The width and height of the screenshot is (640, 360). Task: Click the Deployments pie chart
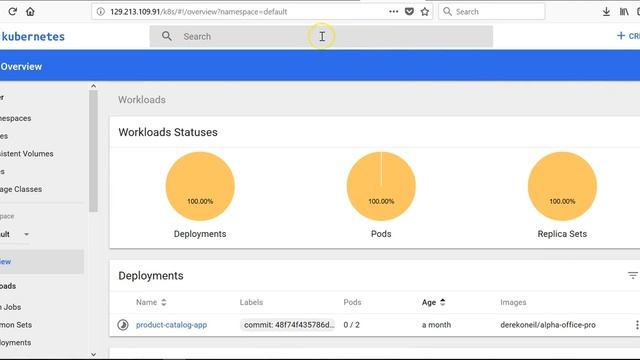200,186
